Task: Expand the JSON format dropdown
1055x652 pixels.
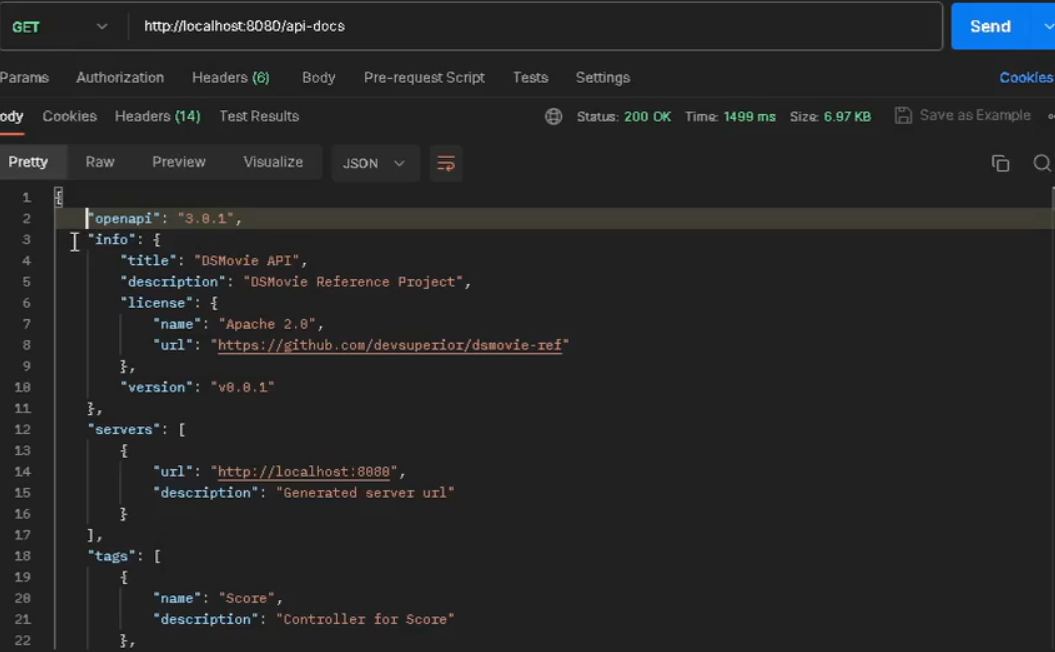Action: [x=373, y=163]
